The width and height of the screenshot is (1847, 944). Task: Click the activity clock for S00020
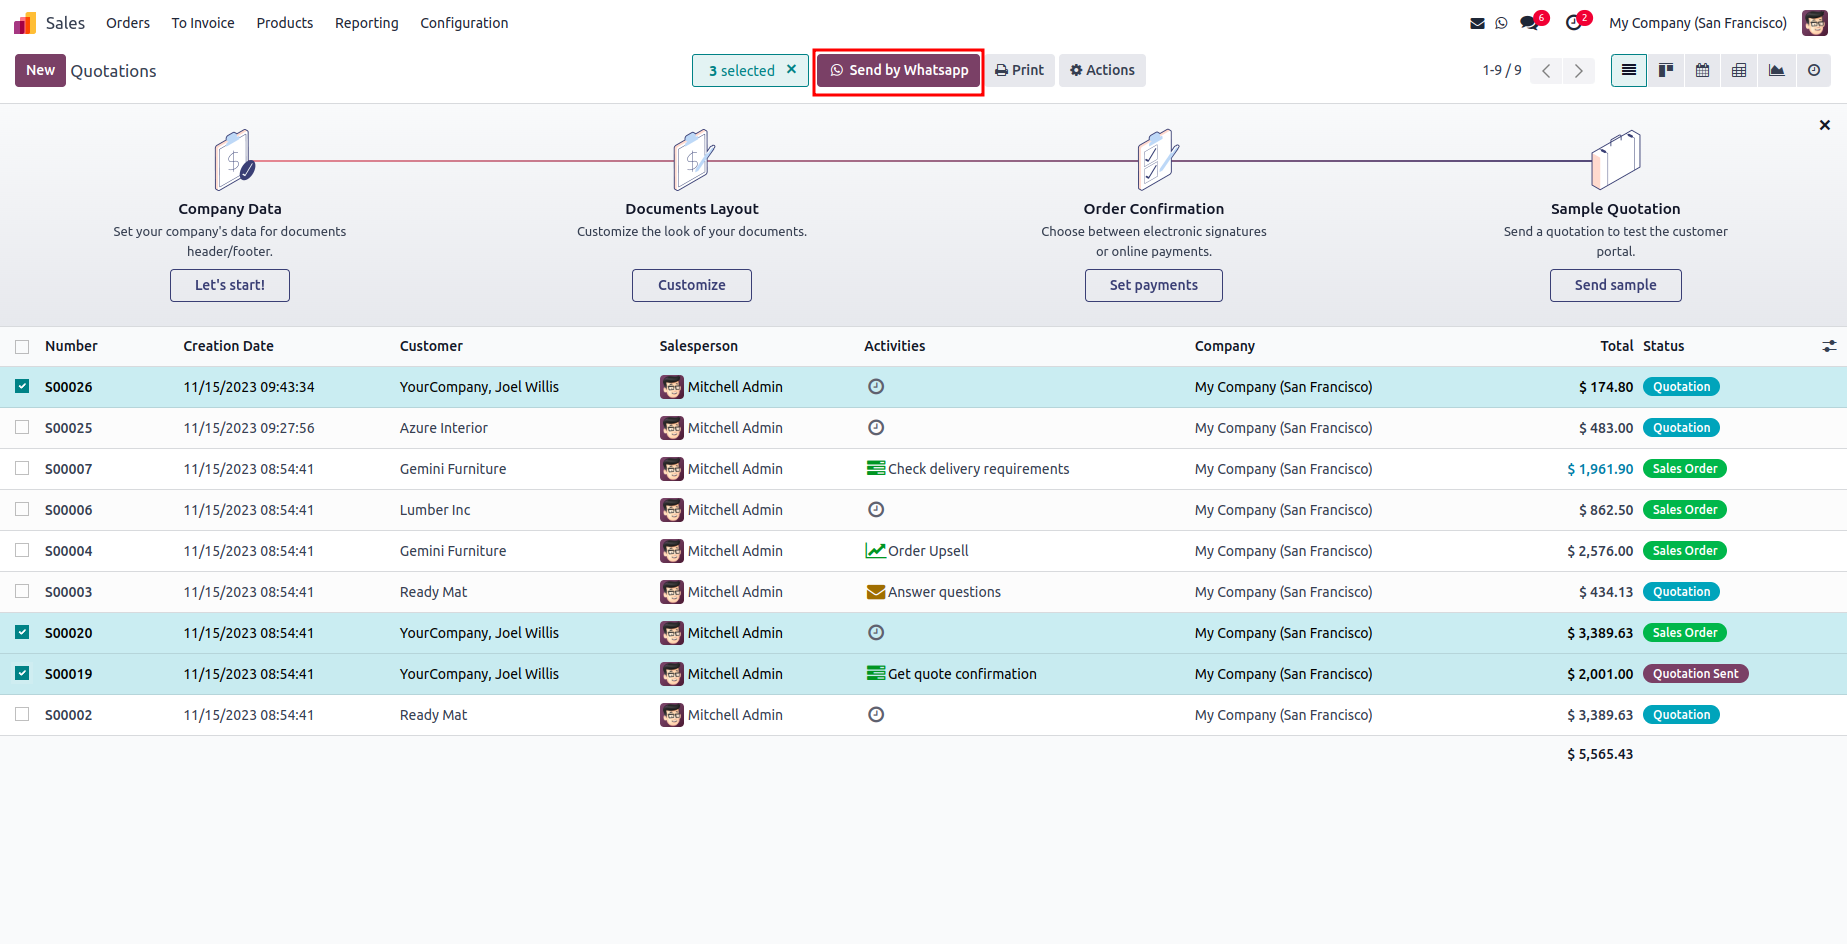(x=876, y=633)
